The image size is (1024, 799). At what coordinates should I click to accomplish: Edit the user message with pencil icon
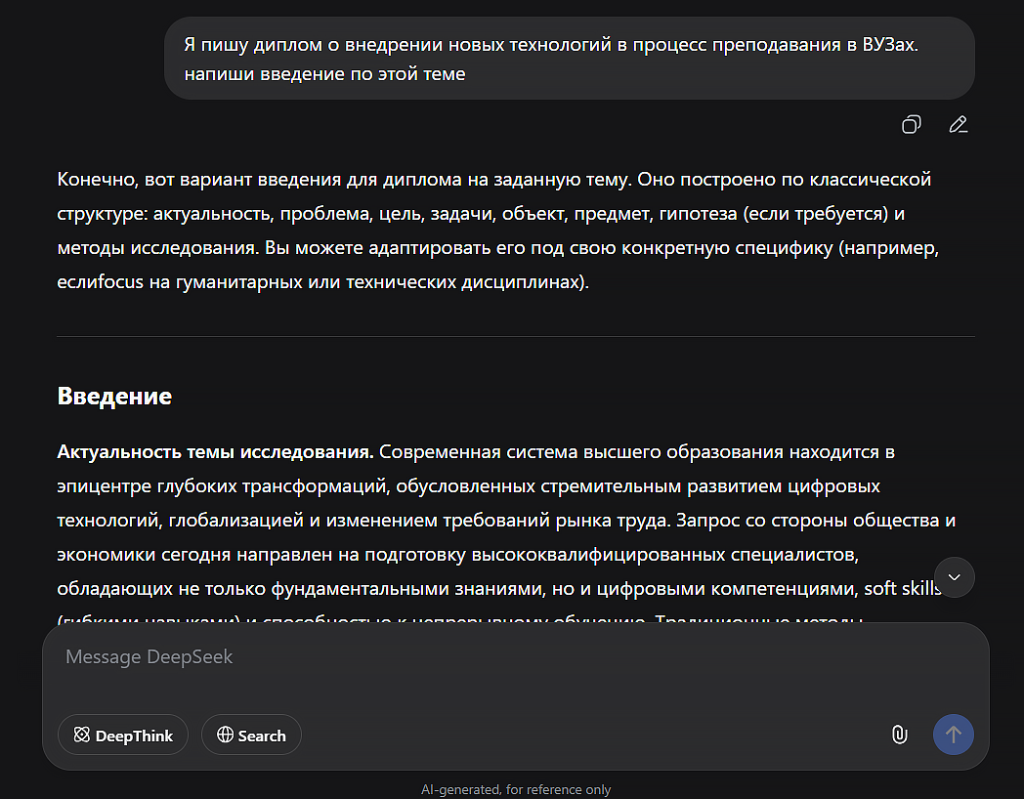pos(958,125)
